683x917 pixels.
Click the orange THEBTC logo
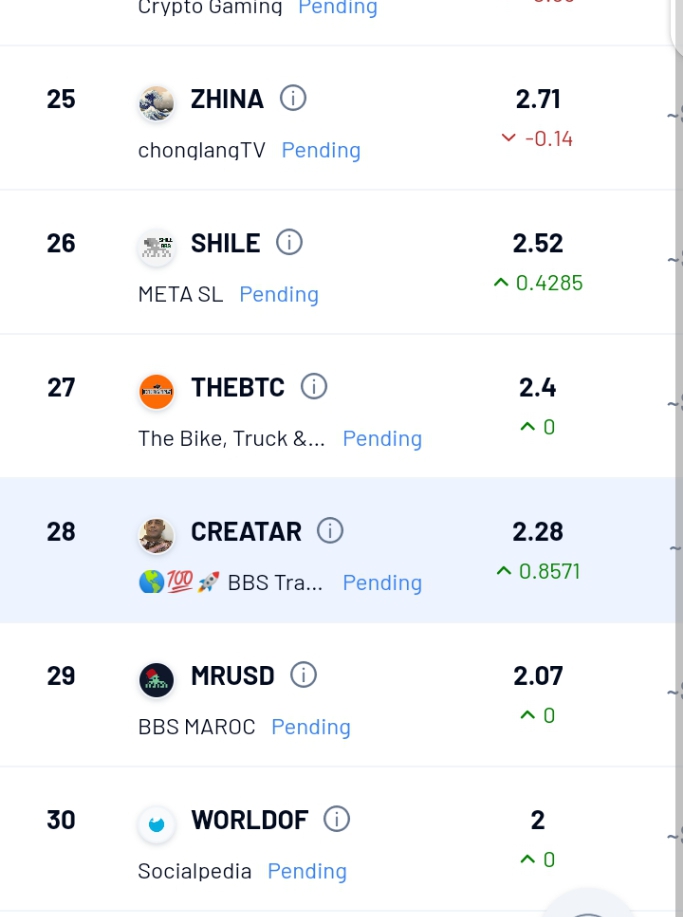pyautogui.click(x=156, y=392)
